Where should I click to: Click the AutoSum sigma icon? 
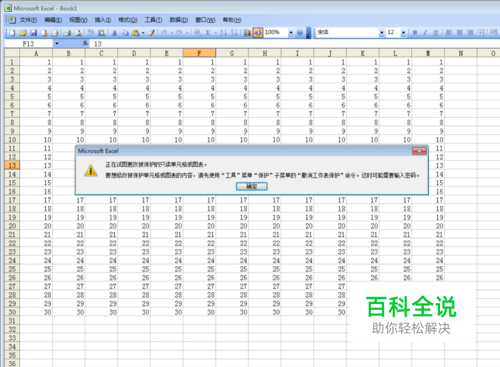pyautogui.click(x=208, y=33)
